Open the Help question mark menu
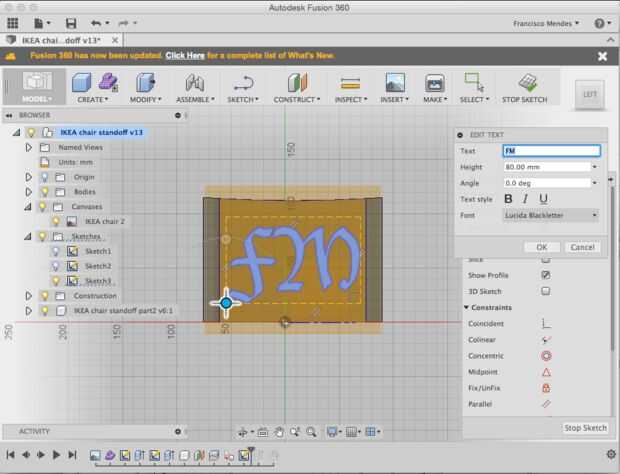This screenshot has height=474, width=620. [x=599, y=23]
